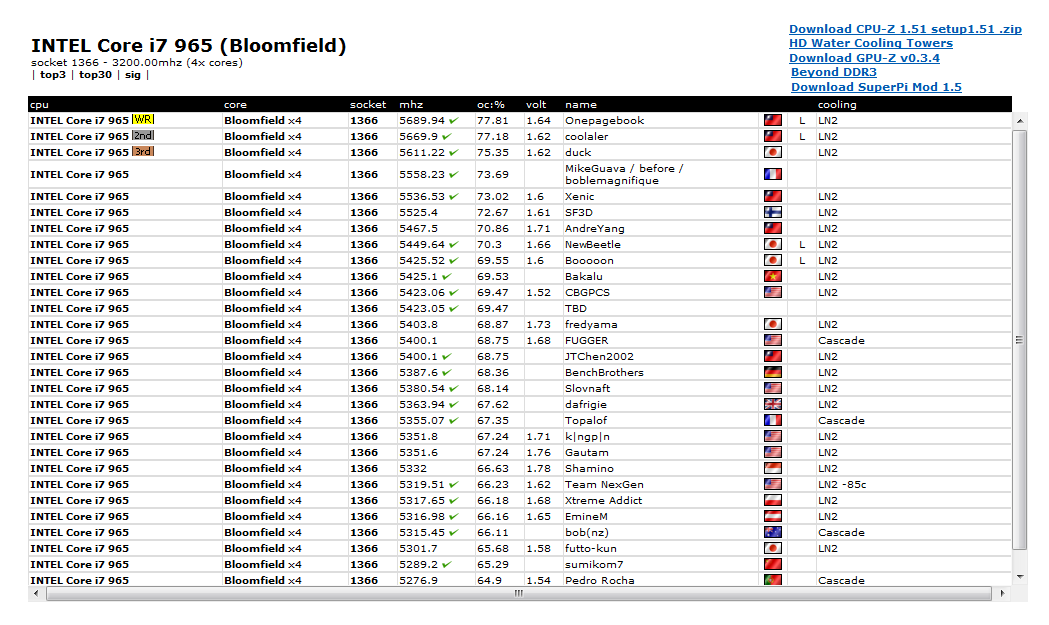This screenshot has height=625, width=1049.
Task: Click the name 'Xtreme Addict'
Action: coord(603,501)
